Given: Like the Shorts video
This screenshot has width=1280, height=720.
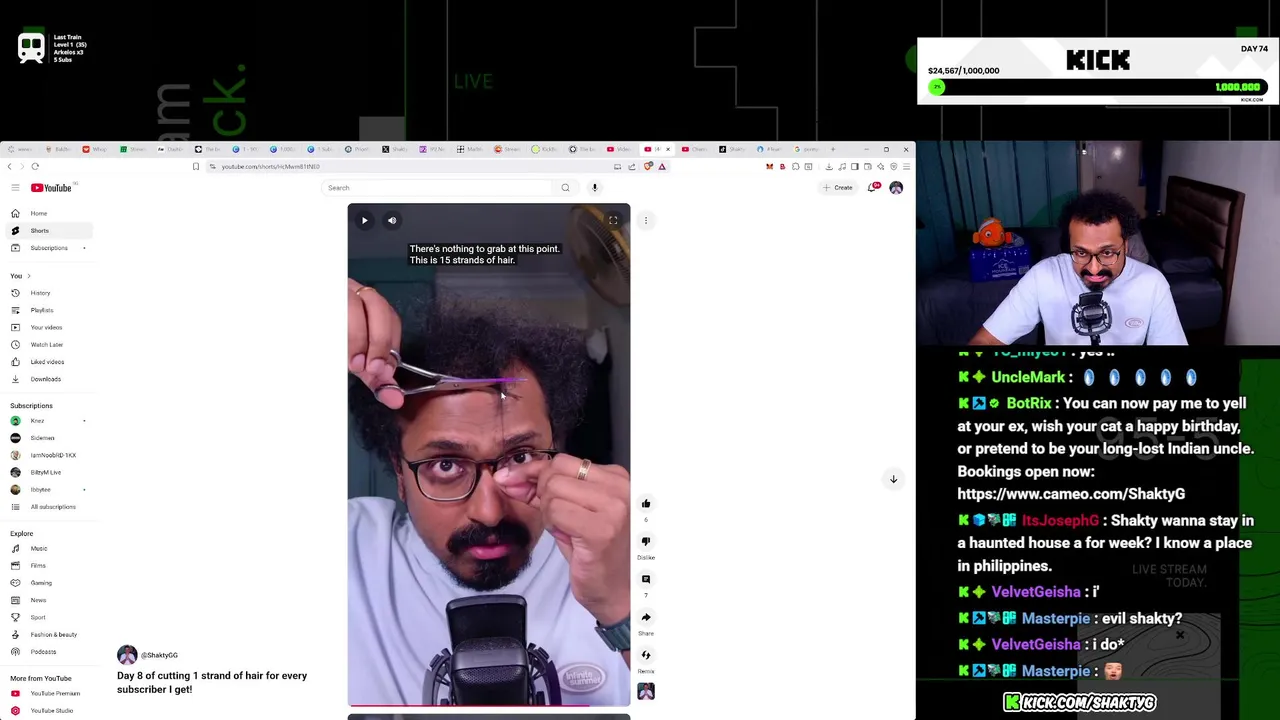Looking at the screenshot, I should (646, 504).
